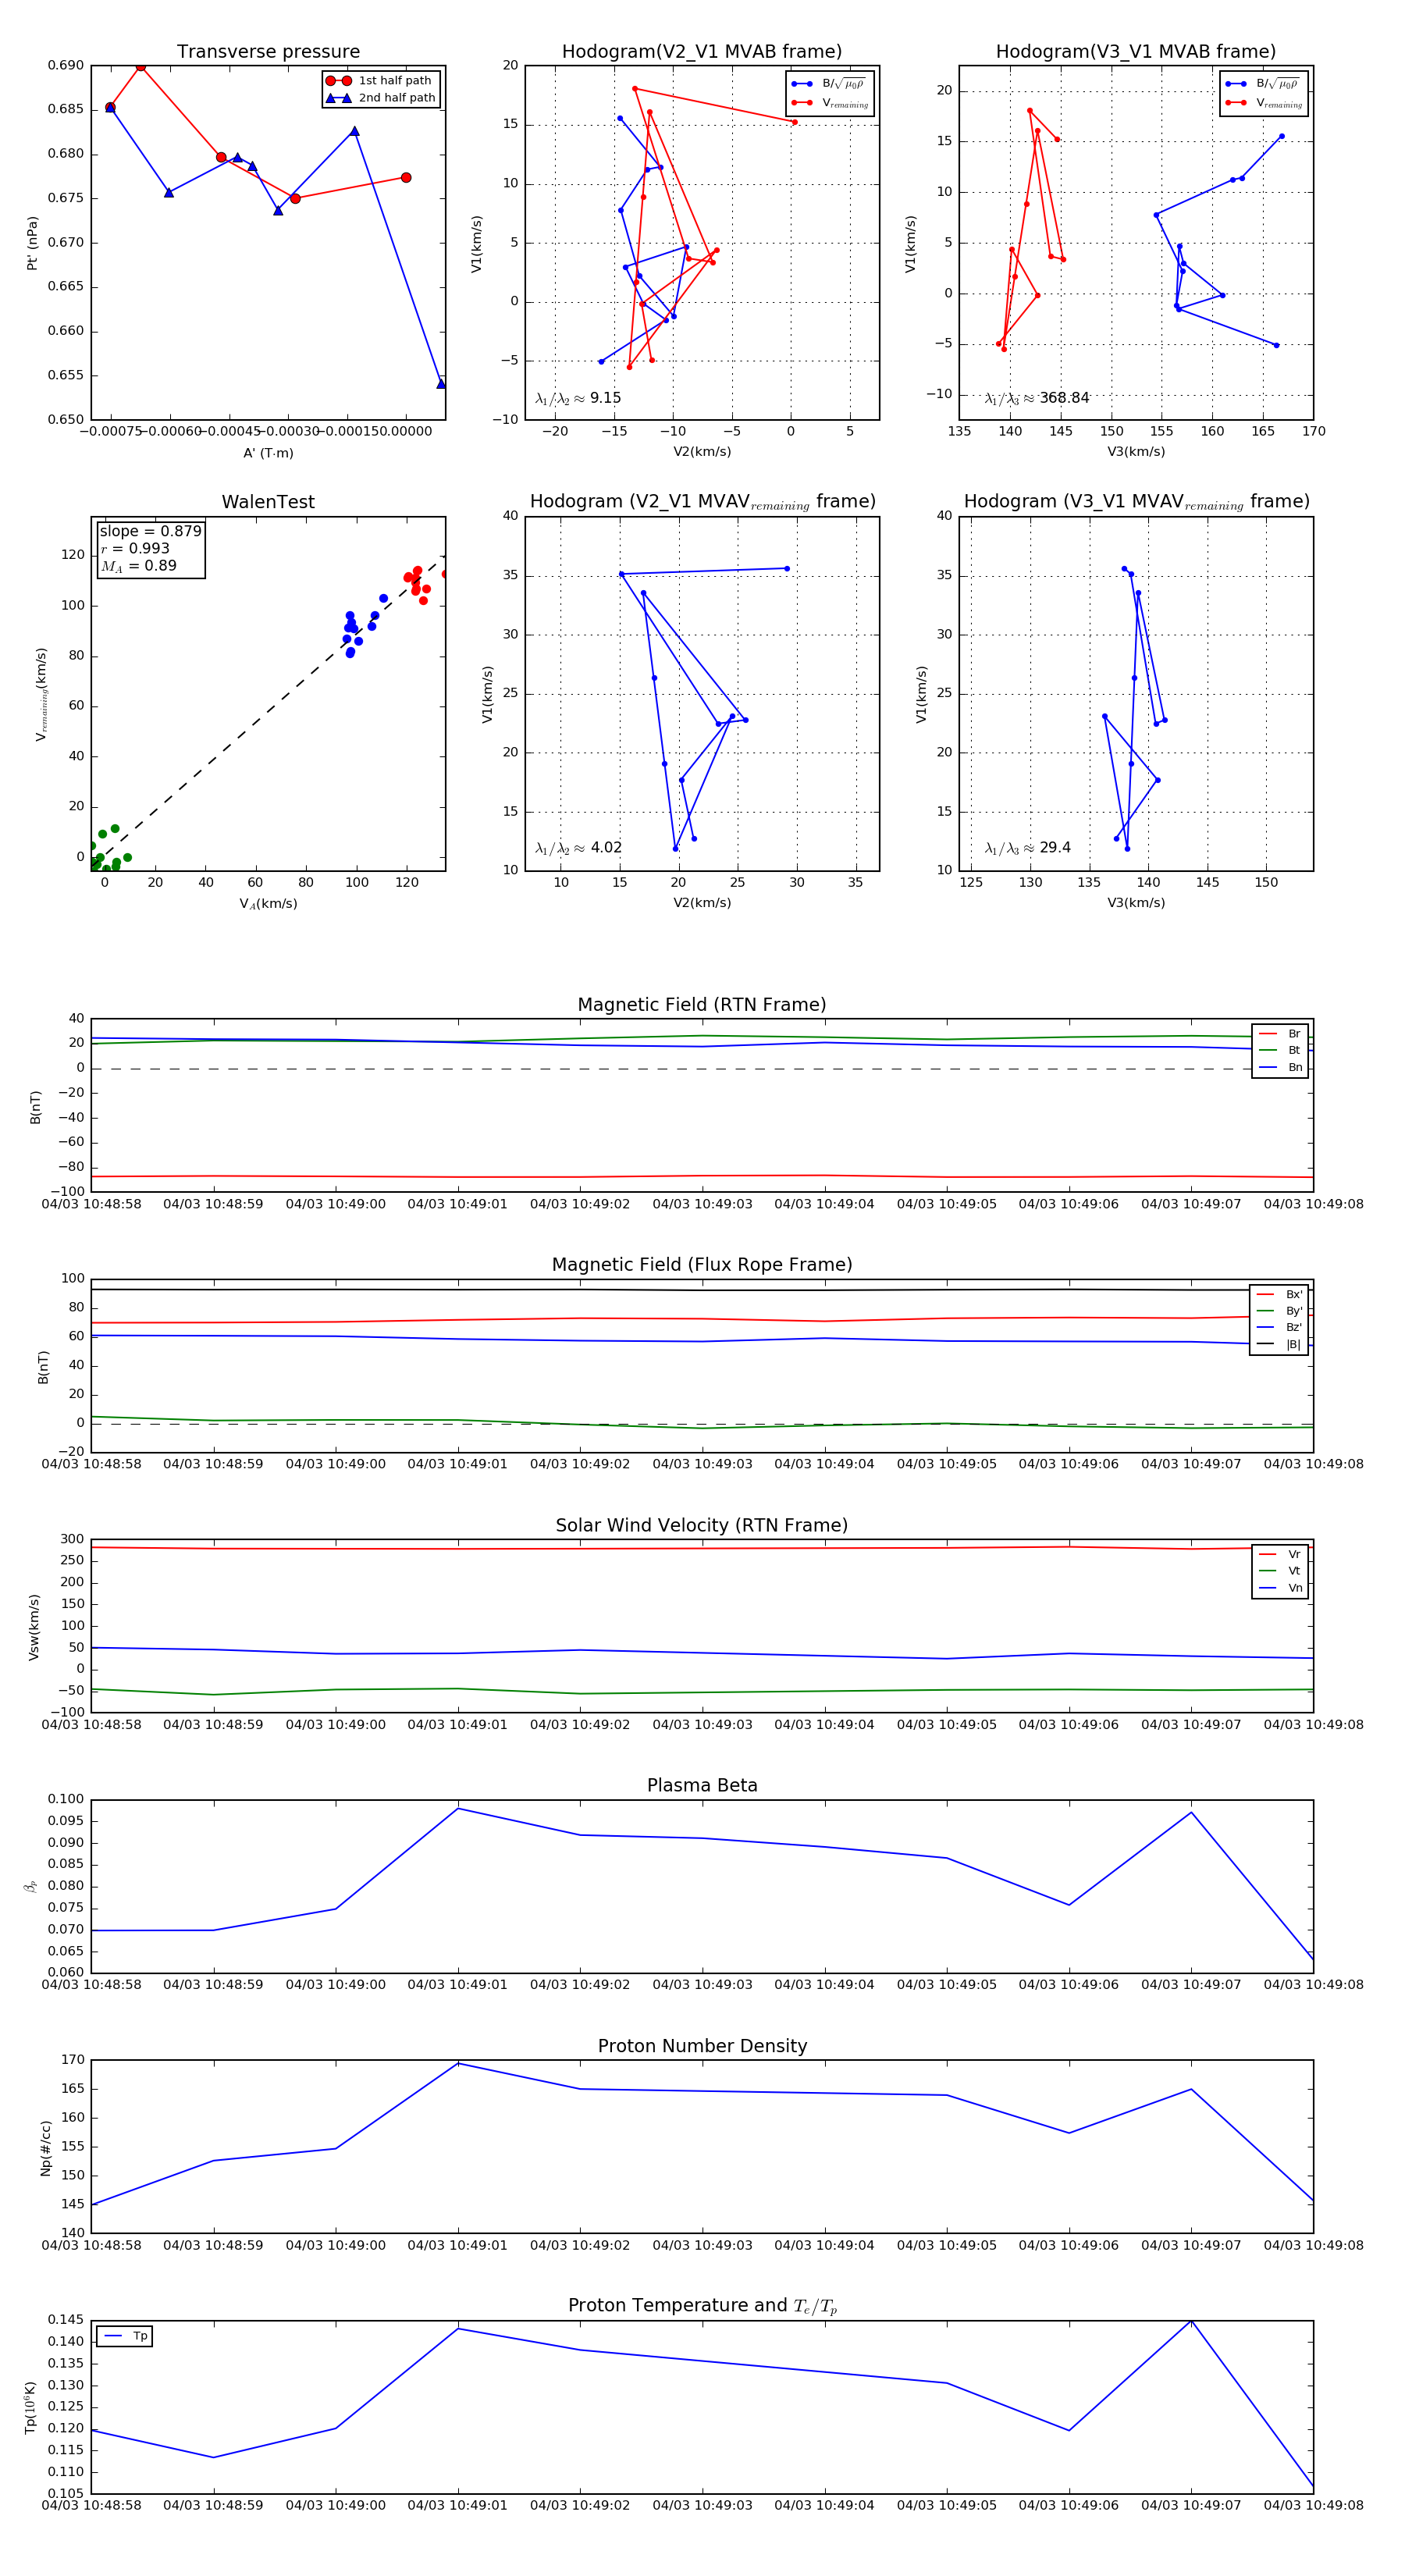Click the 'Solar Wind Velocity (RTN Frame)' title
1405x2576 pixels.
[x=702, y=1525]
